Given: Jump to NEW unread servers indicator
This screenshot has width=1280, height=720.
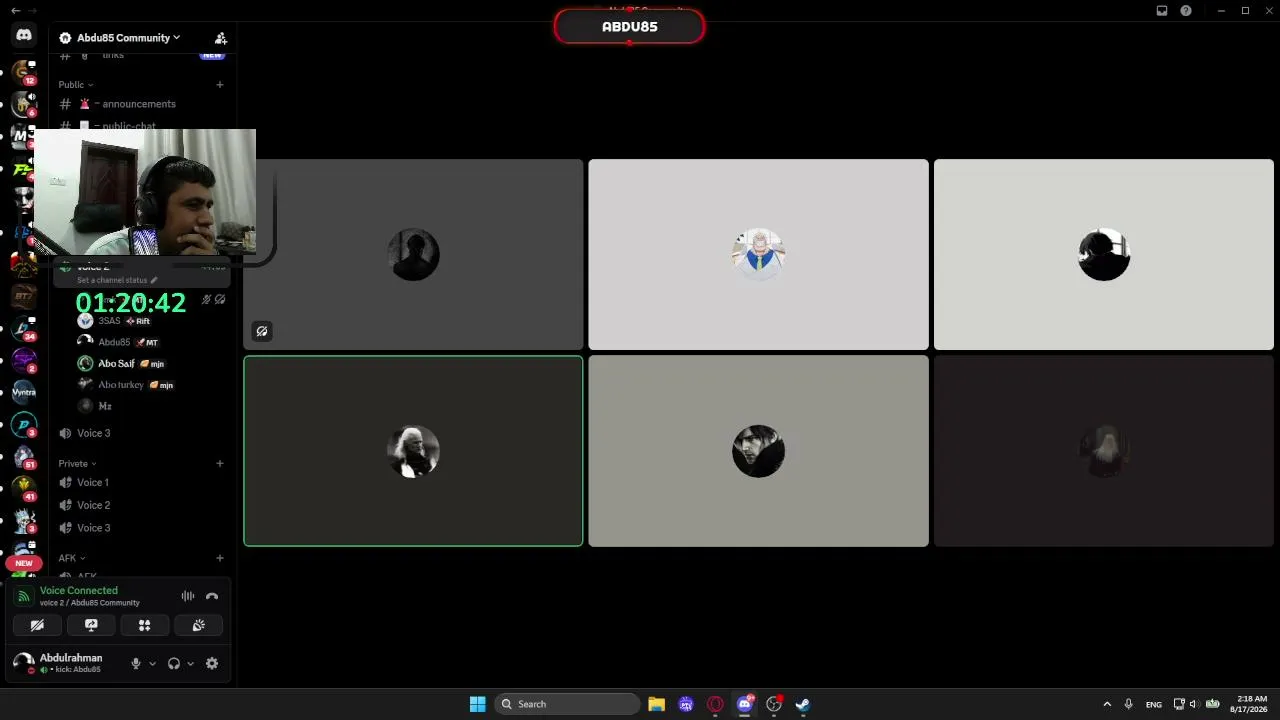Looking at the screenshot, I should [x=24, y=563].
